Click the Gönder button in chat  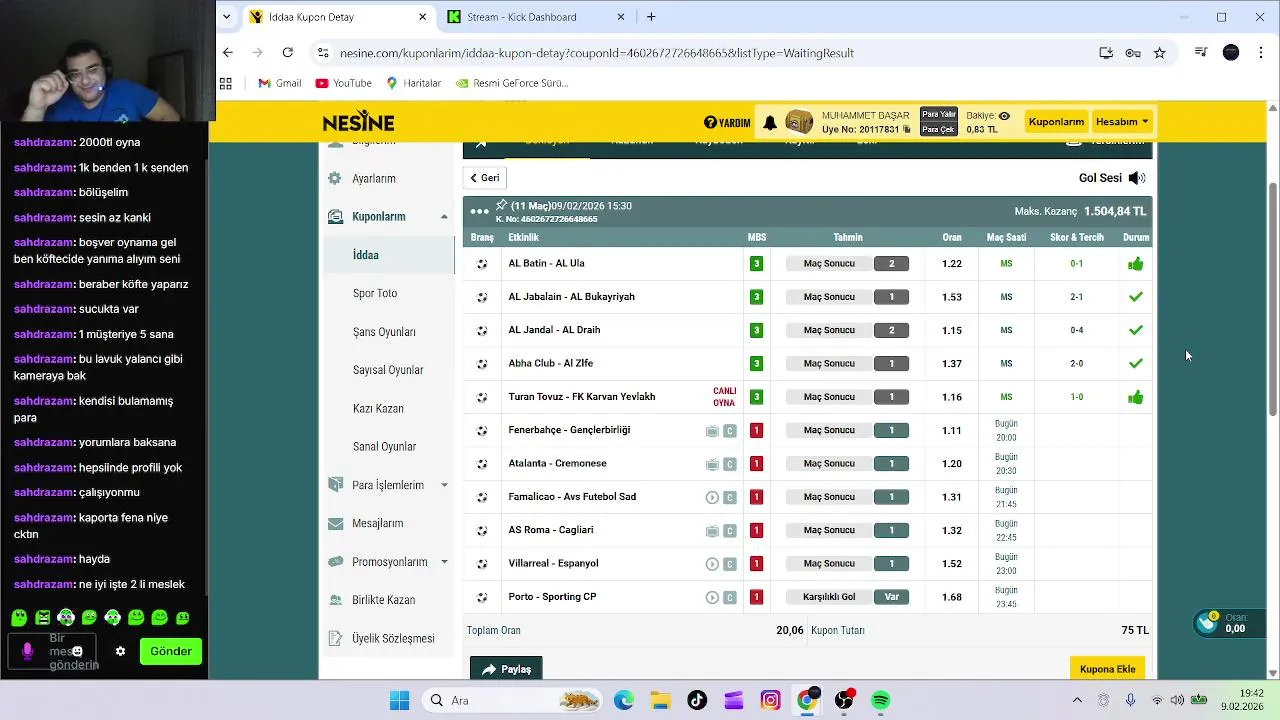coord(171,651)
